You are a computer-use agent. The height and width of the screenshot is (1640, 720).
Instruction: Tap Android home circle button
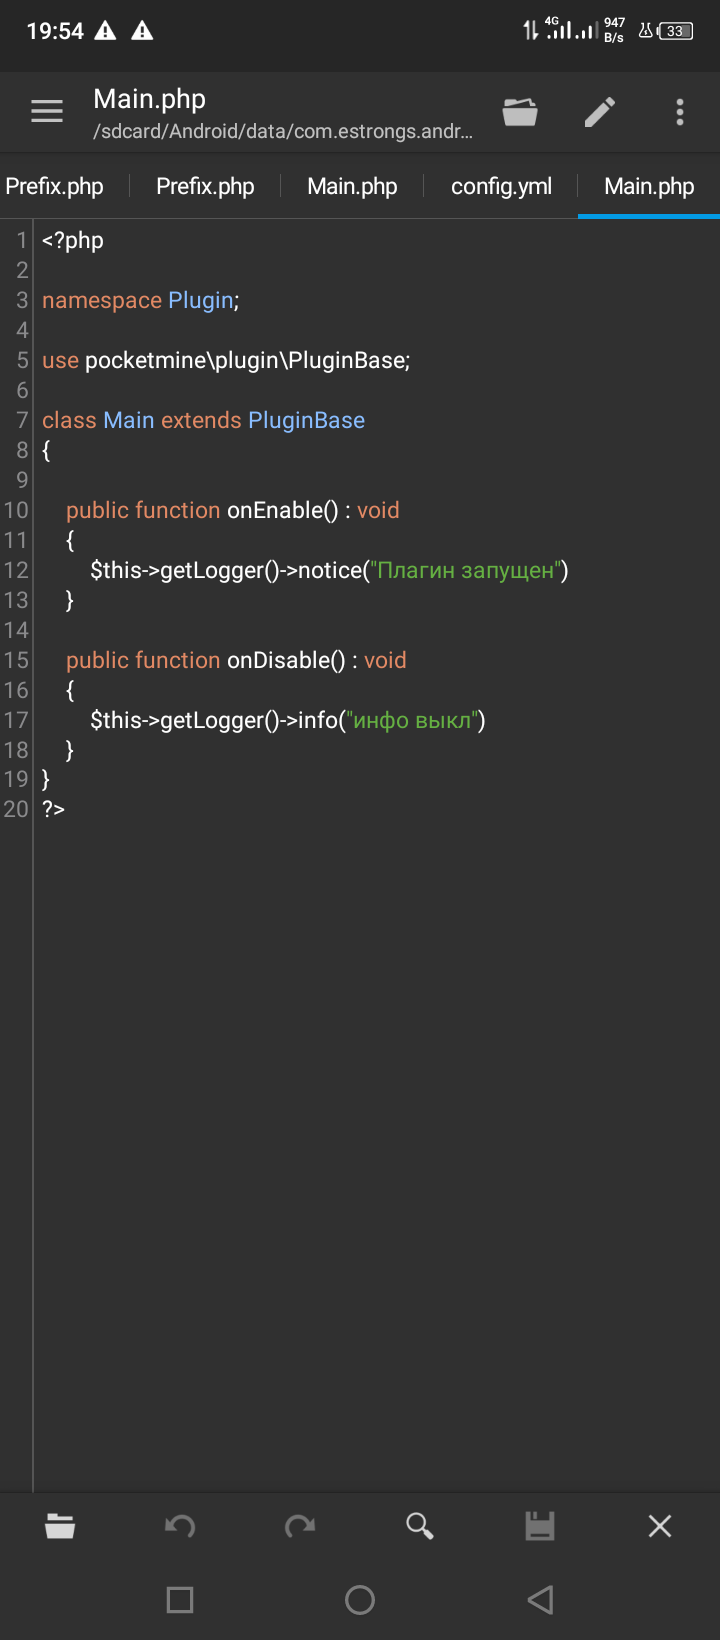pos(360,1600)
